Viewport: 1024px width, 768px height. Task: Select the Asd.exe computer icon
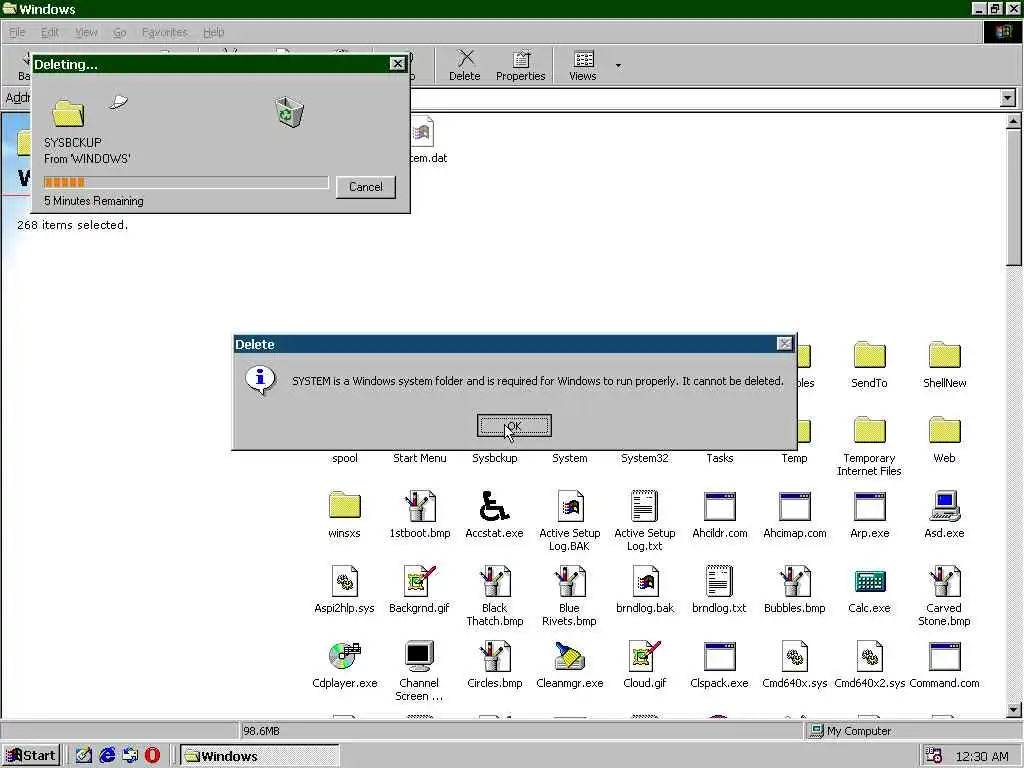click(944, 505)
